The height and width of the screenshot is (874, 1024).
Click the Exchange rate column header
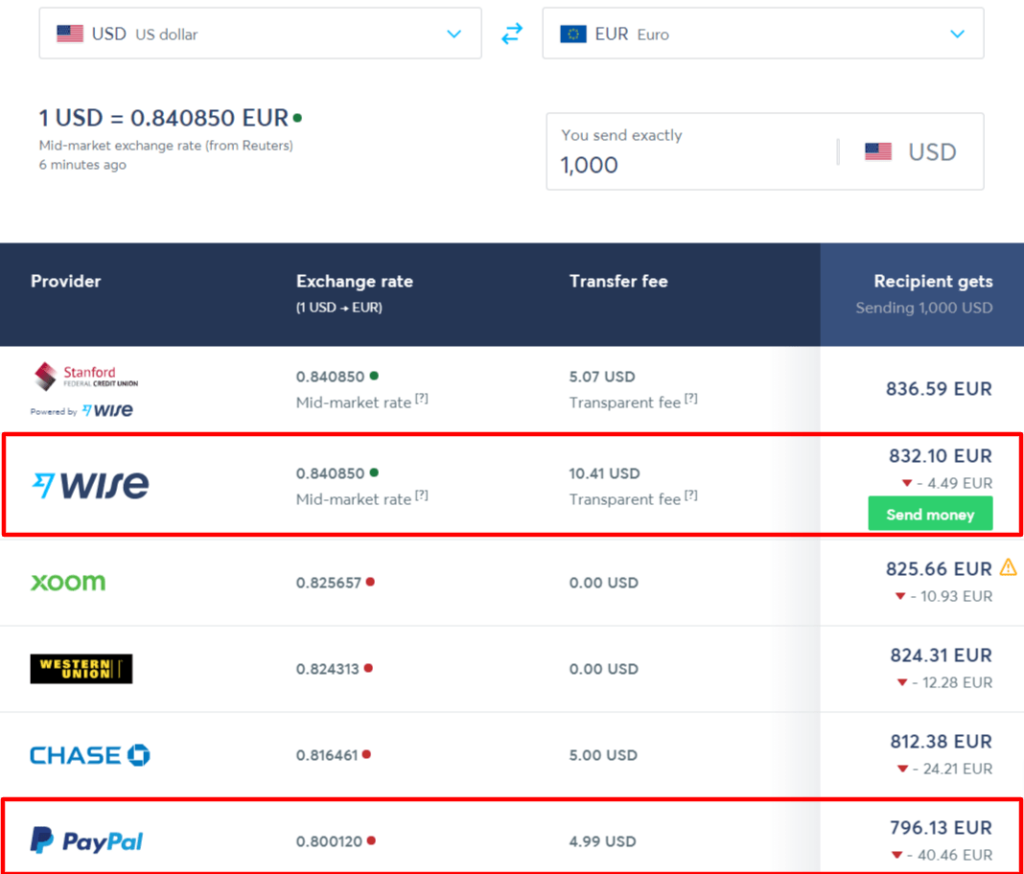[x=355, y=282]
